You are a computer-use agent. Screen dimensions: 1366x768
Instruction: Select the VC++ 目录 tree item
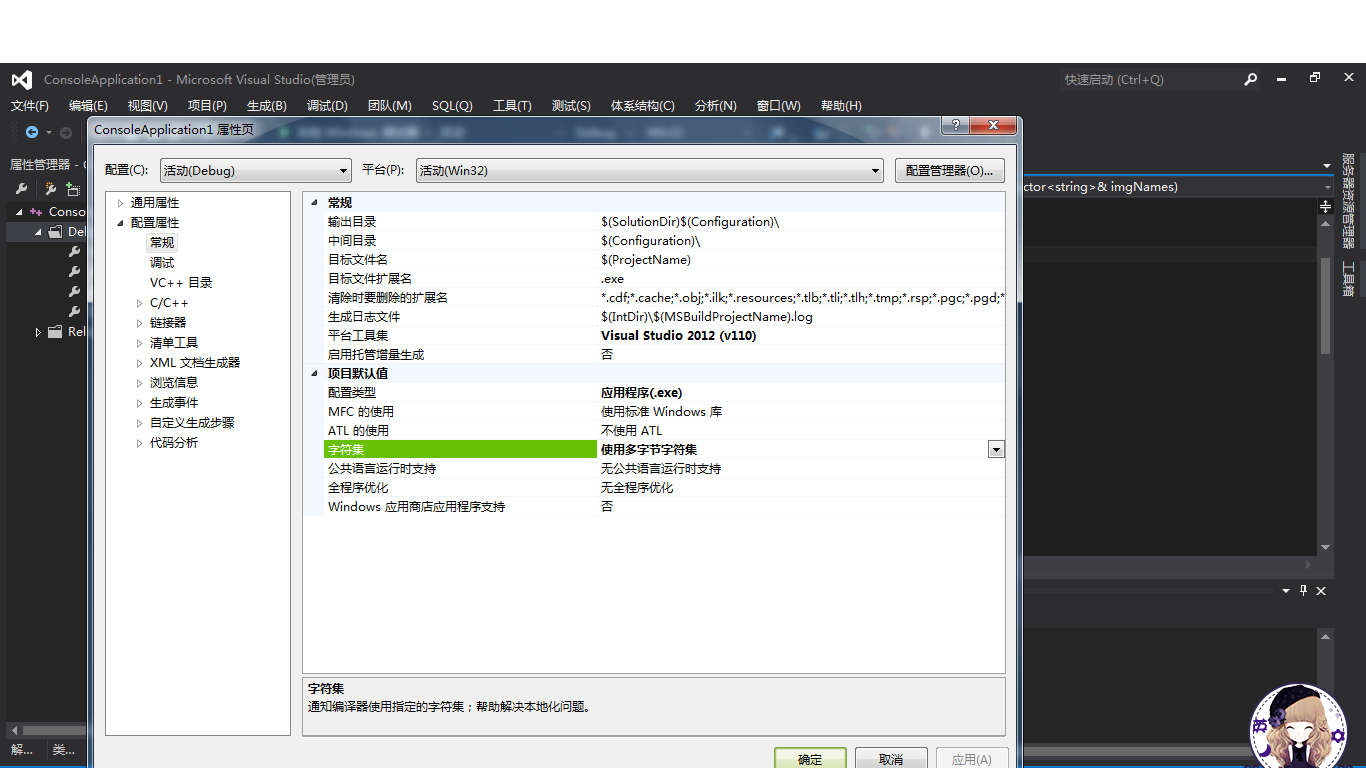point(181,283)
